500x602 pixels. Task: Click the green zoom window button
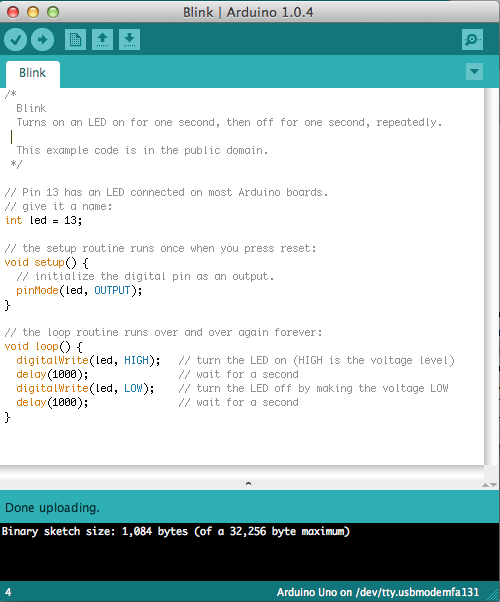pyautogui.click(x=53, y=12)
